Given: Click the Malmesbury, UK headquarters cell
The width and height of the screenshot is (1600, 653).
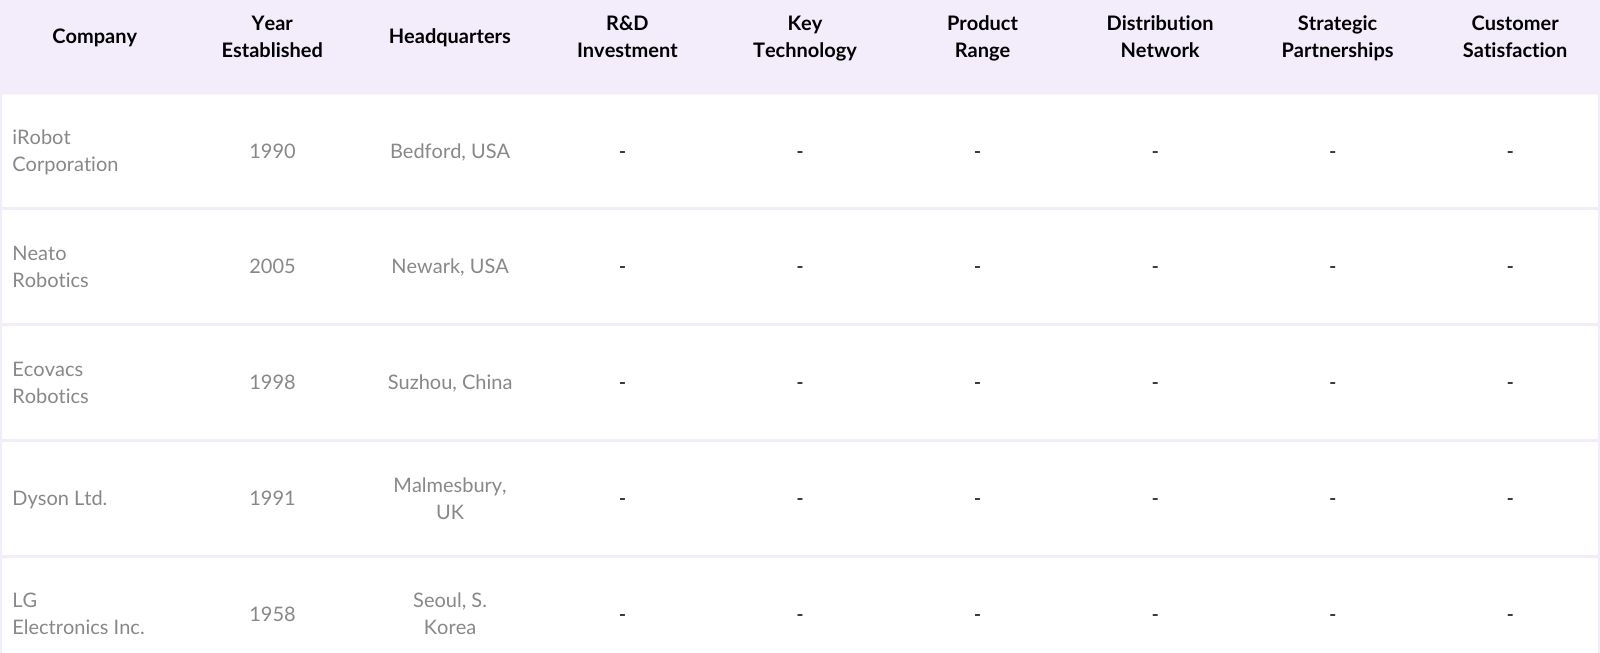Looking at the screenshot, I should tap(450, 498).
